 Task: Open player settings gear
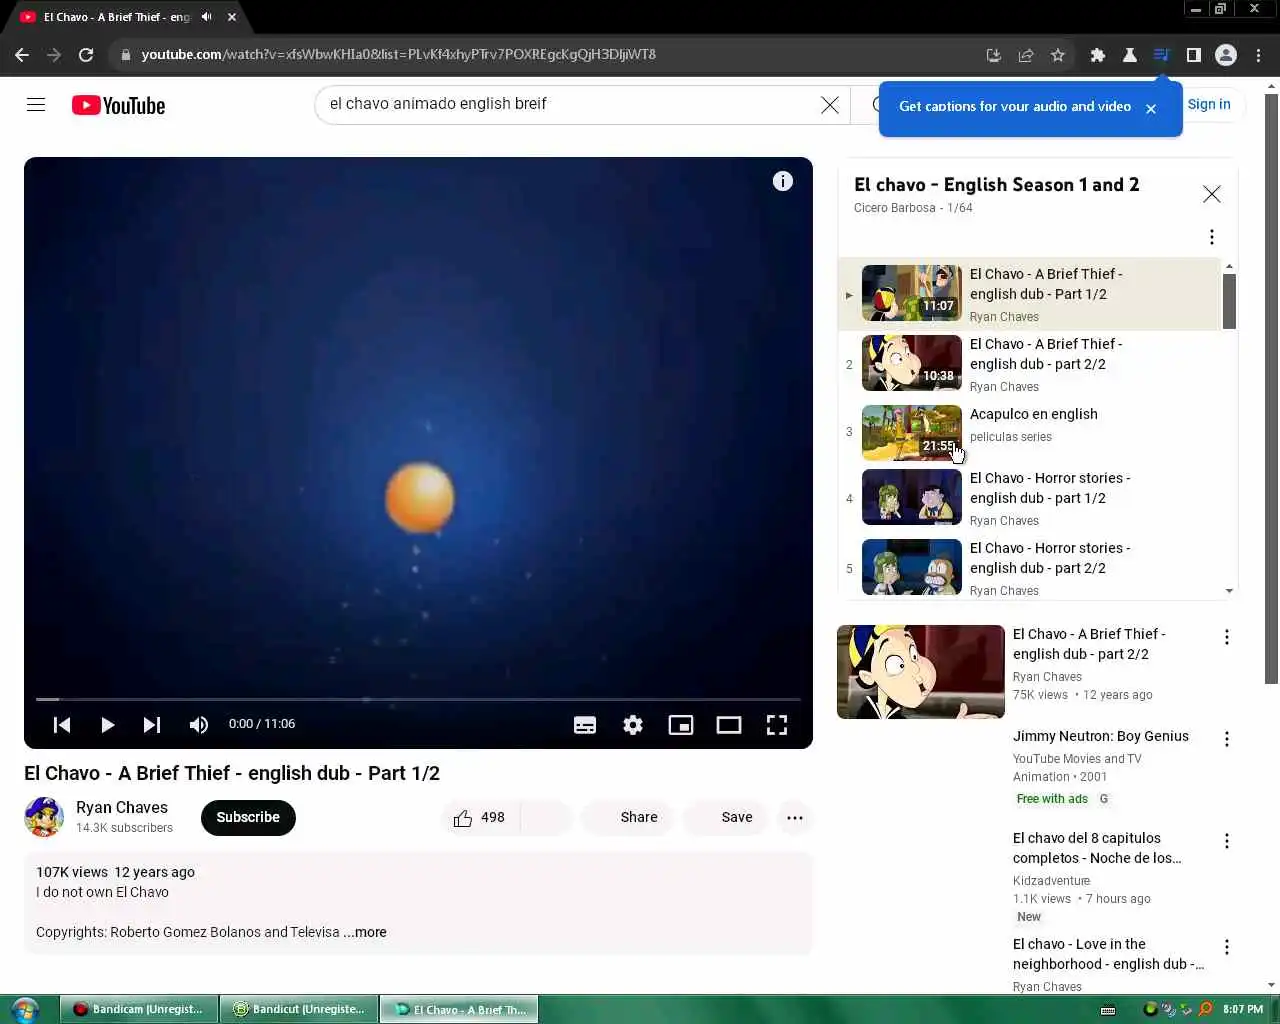click(633, 725)
